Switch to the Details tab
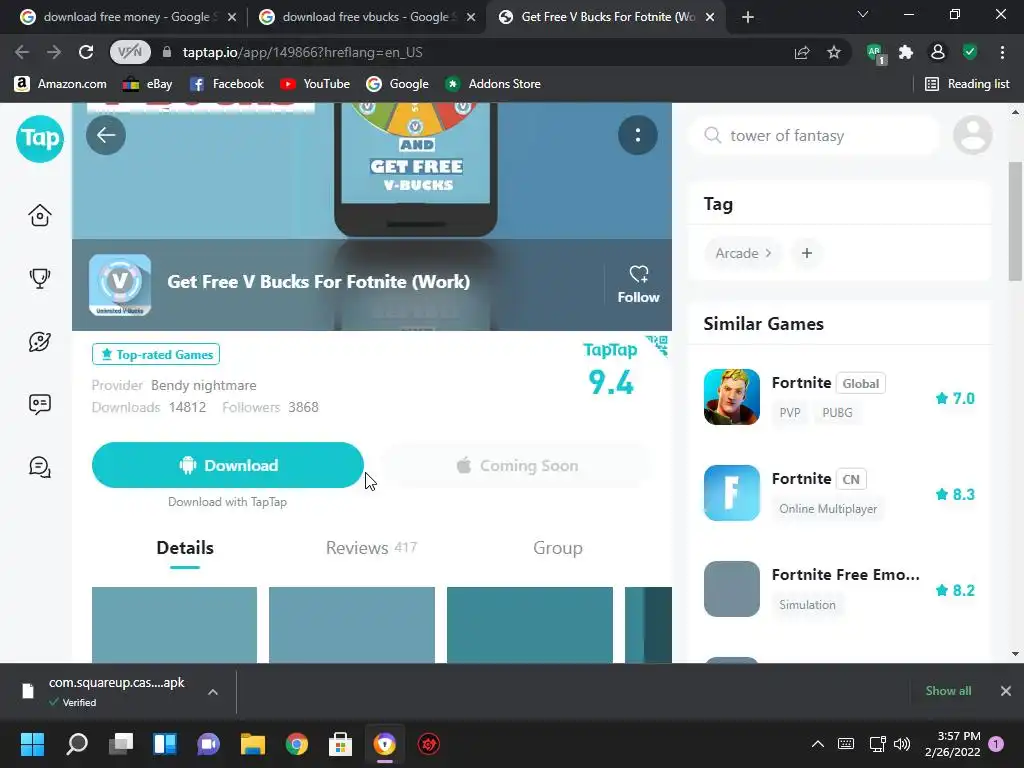 pos(185,548)
